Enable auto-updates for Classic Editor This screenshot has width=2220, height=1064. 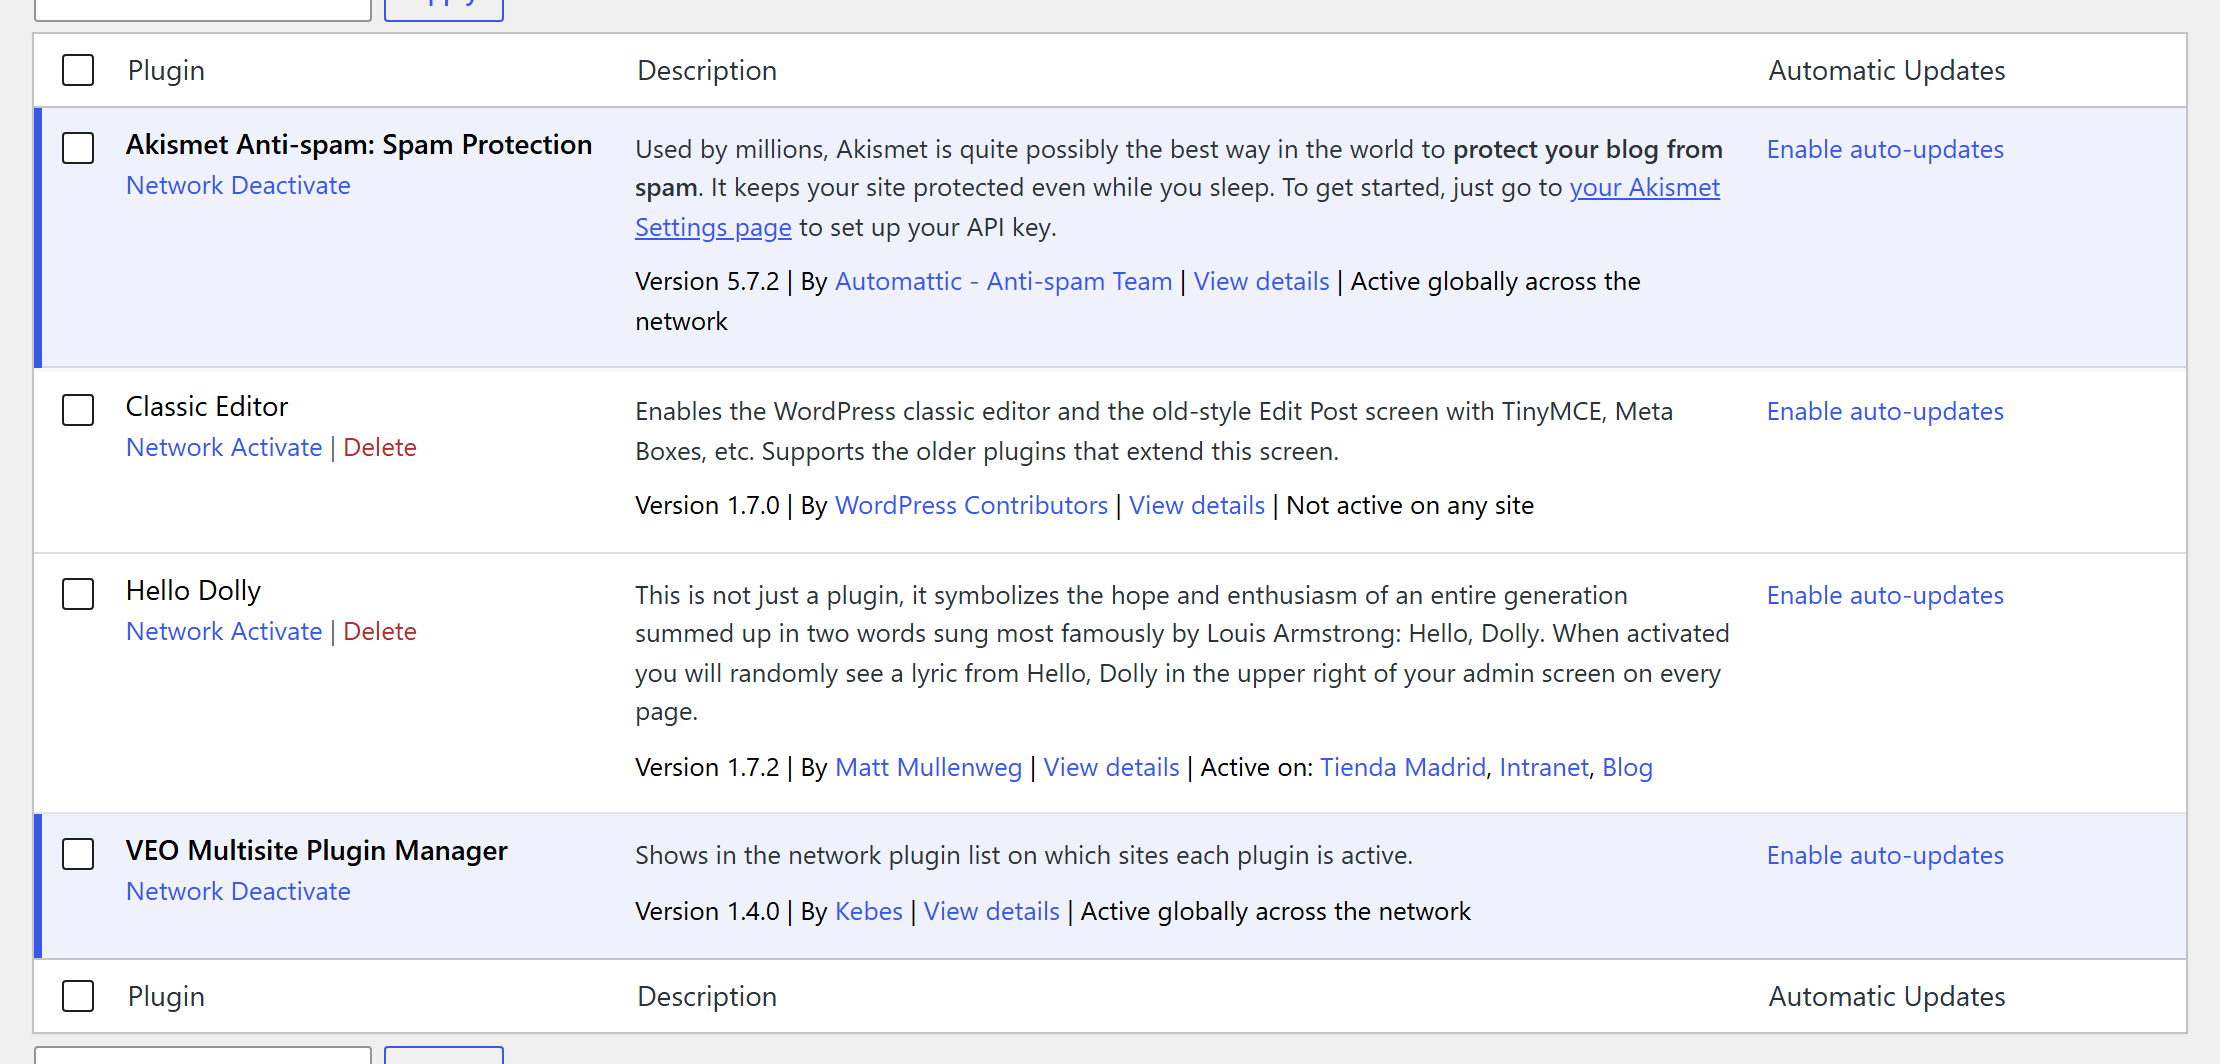tap(1885, 412)
